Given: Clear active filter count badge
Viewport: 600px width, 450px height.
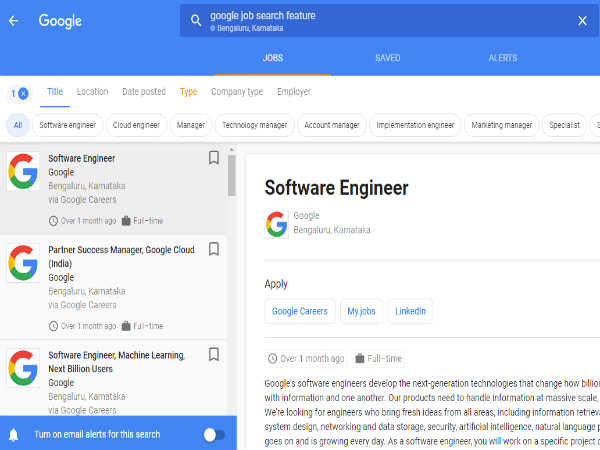Looking at the screenshot, I should click(20, 93).
